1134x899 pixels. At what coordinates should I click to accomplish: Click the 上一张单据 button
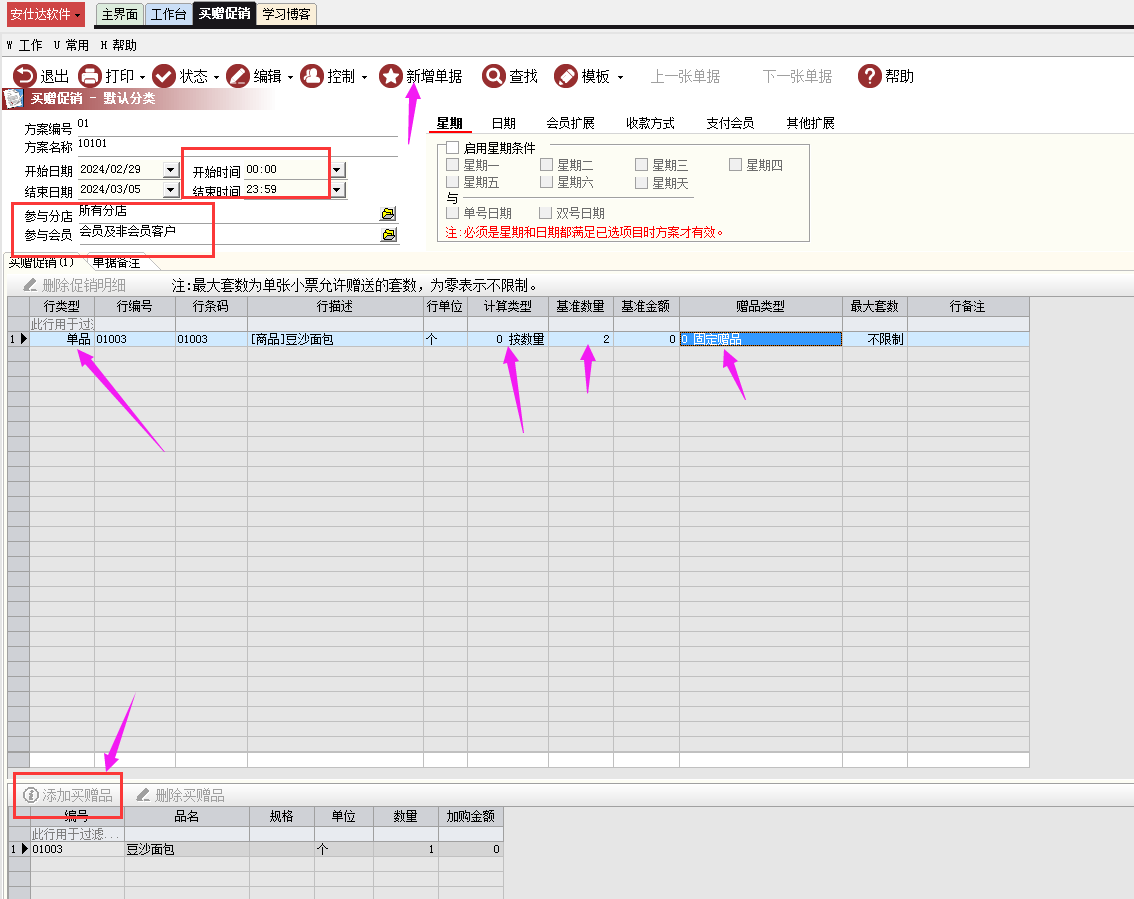click(x=686, y=77)
